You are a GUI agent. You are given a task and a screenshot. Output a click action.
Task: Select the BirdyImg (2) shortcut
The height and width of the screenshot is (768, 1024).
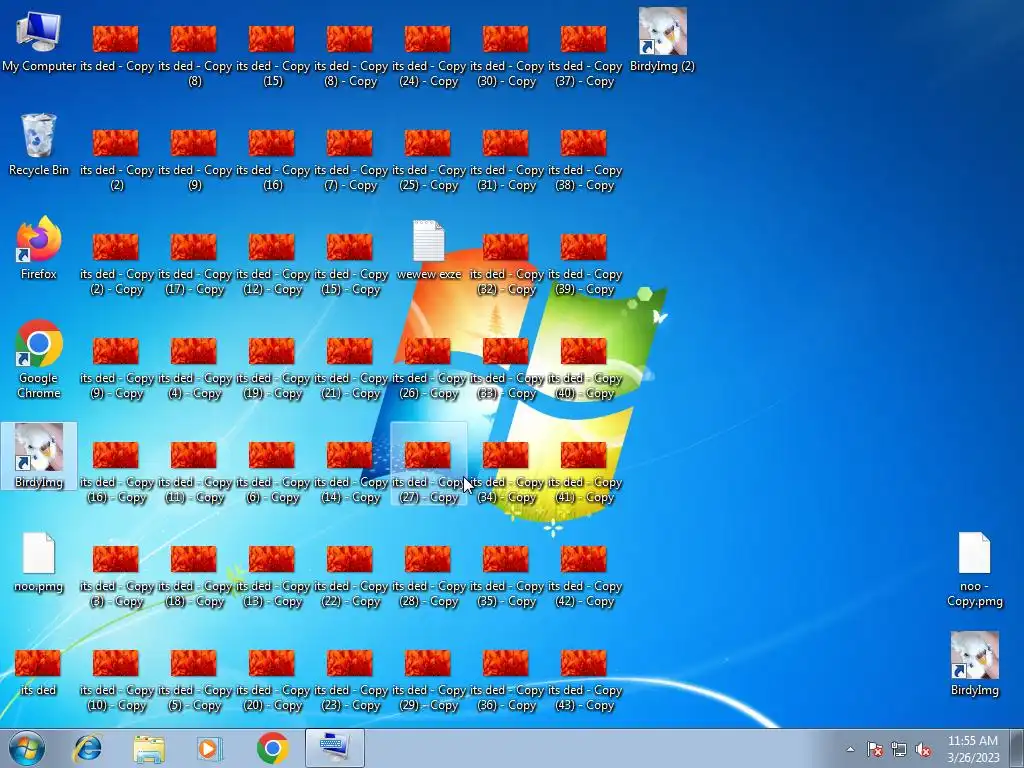point(662,40)
